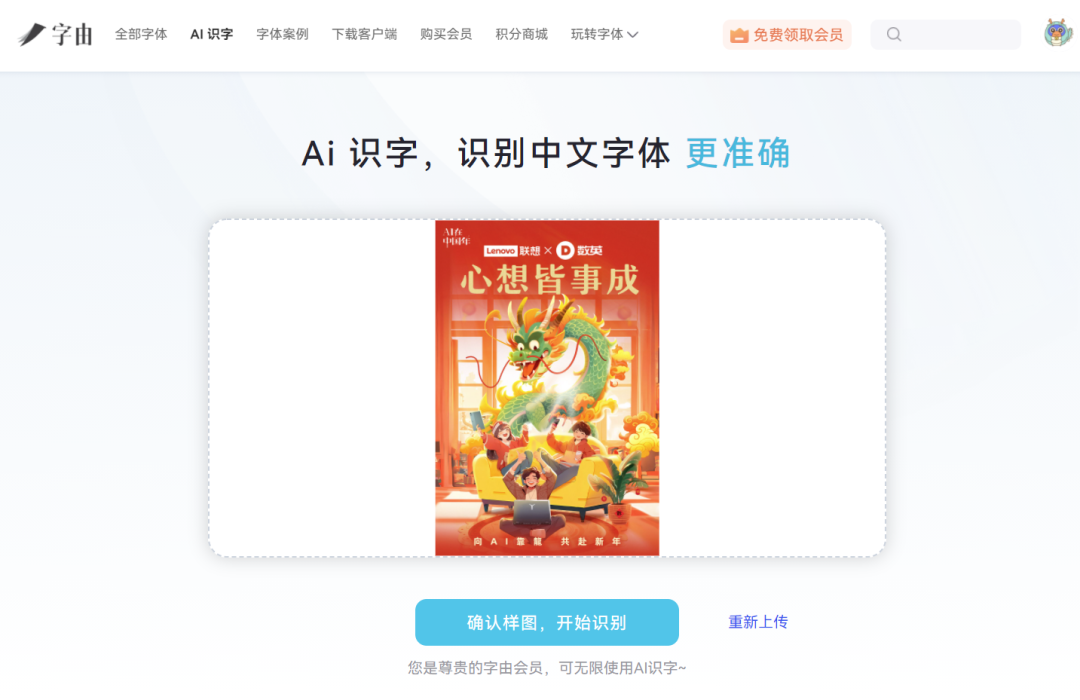1080x700 pixels.
Task: Open 下载客户端 page
Action: pyautogui.click(x=364, y=34)
